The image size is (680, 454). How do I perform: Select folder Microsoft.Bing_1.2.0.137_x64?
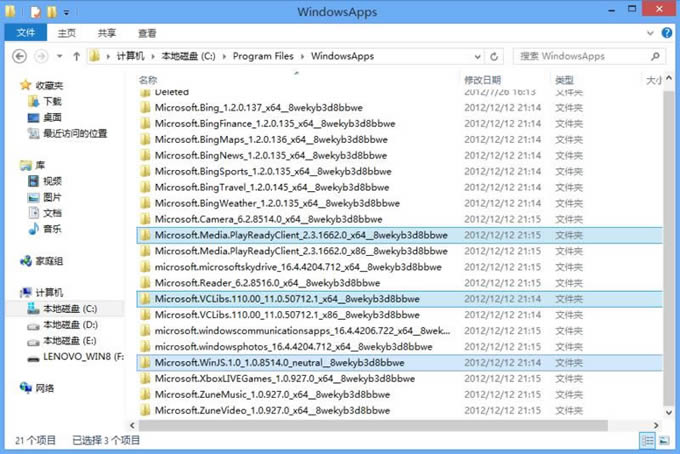pyautogui.click(x=258, y=108)
